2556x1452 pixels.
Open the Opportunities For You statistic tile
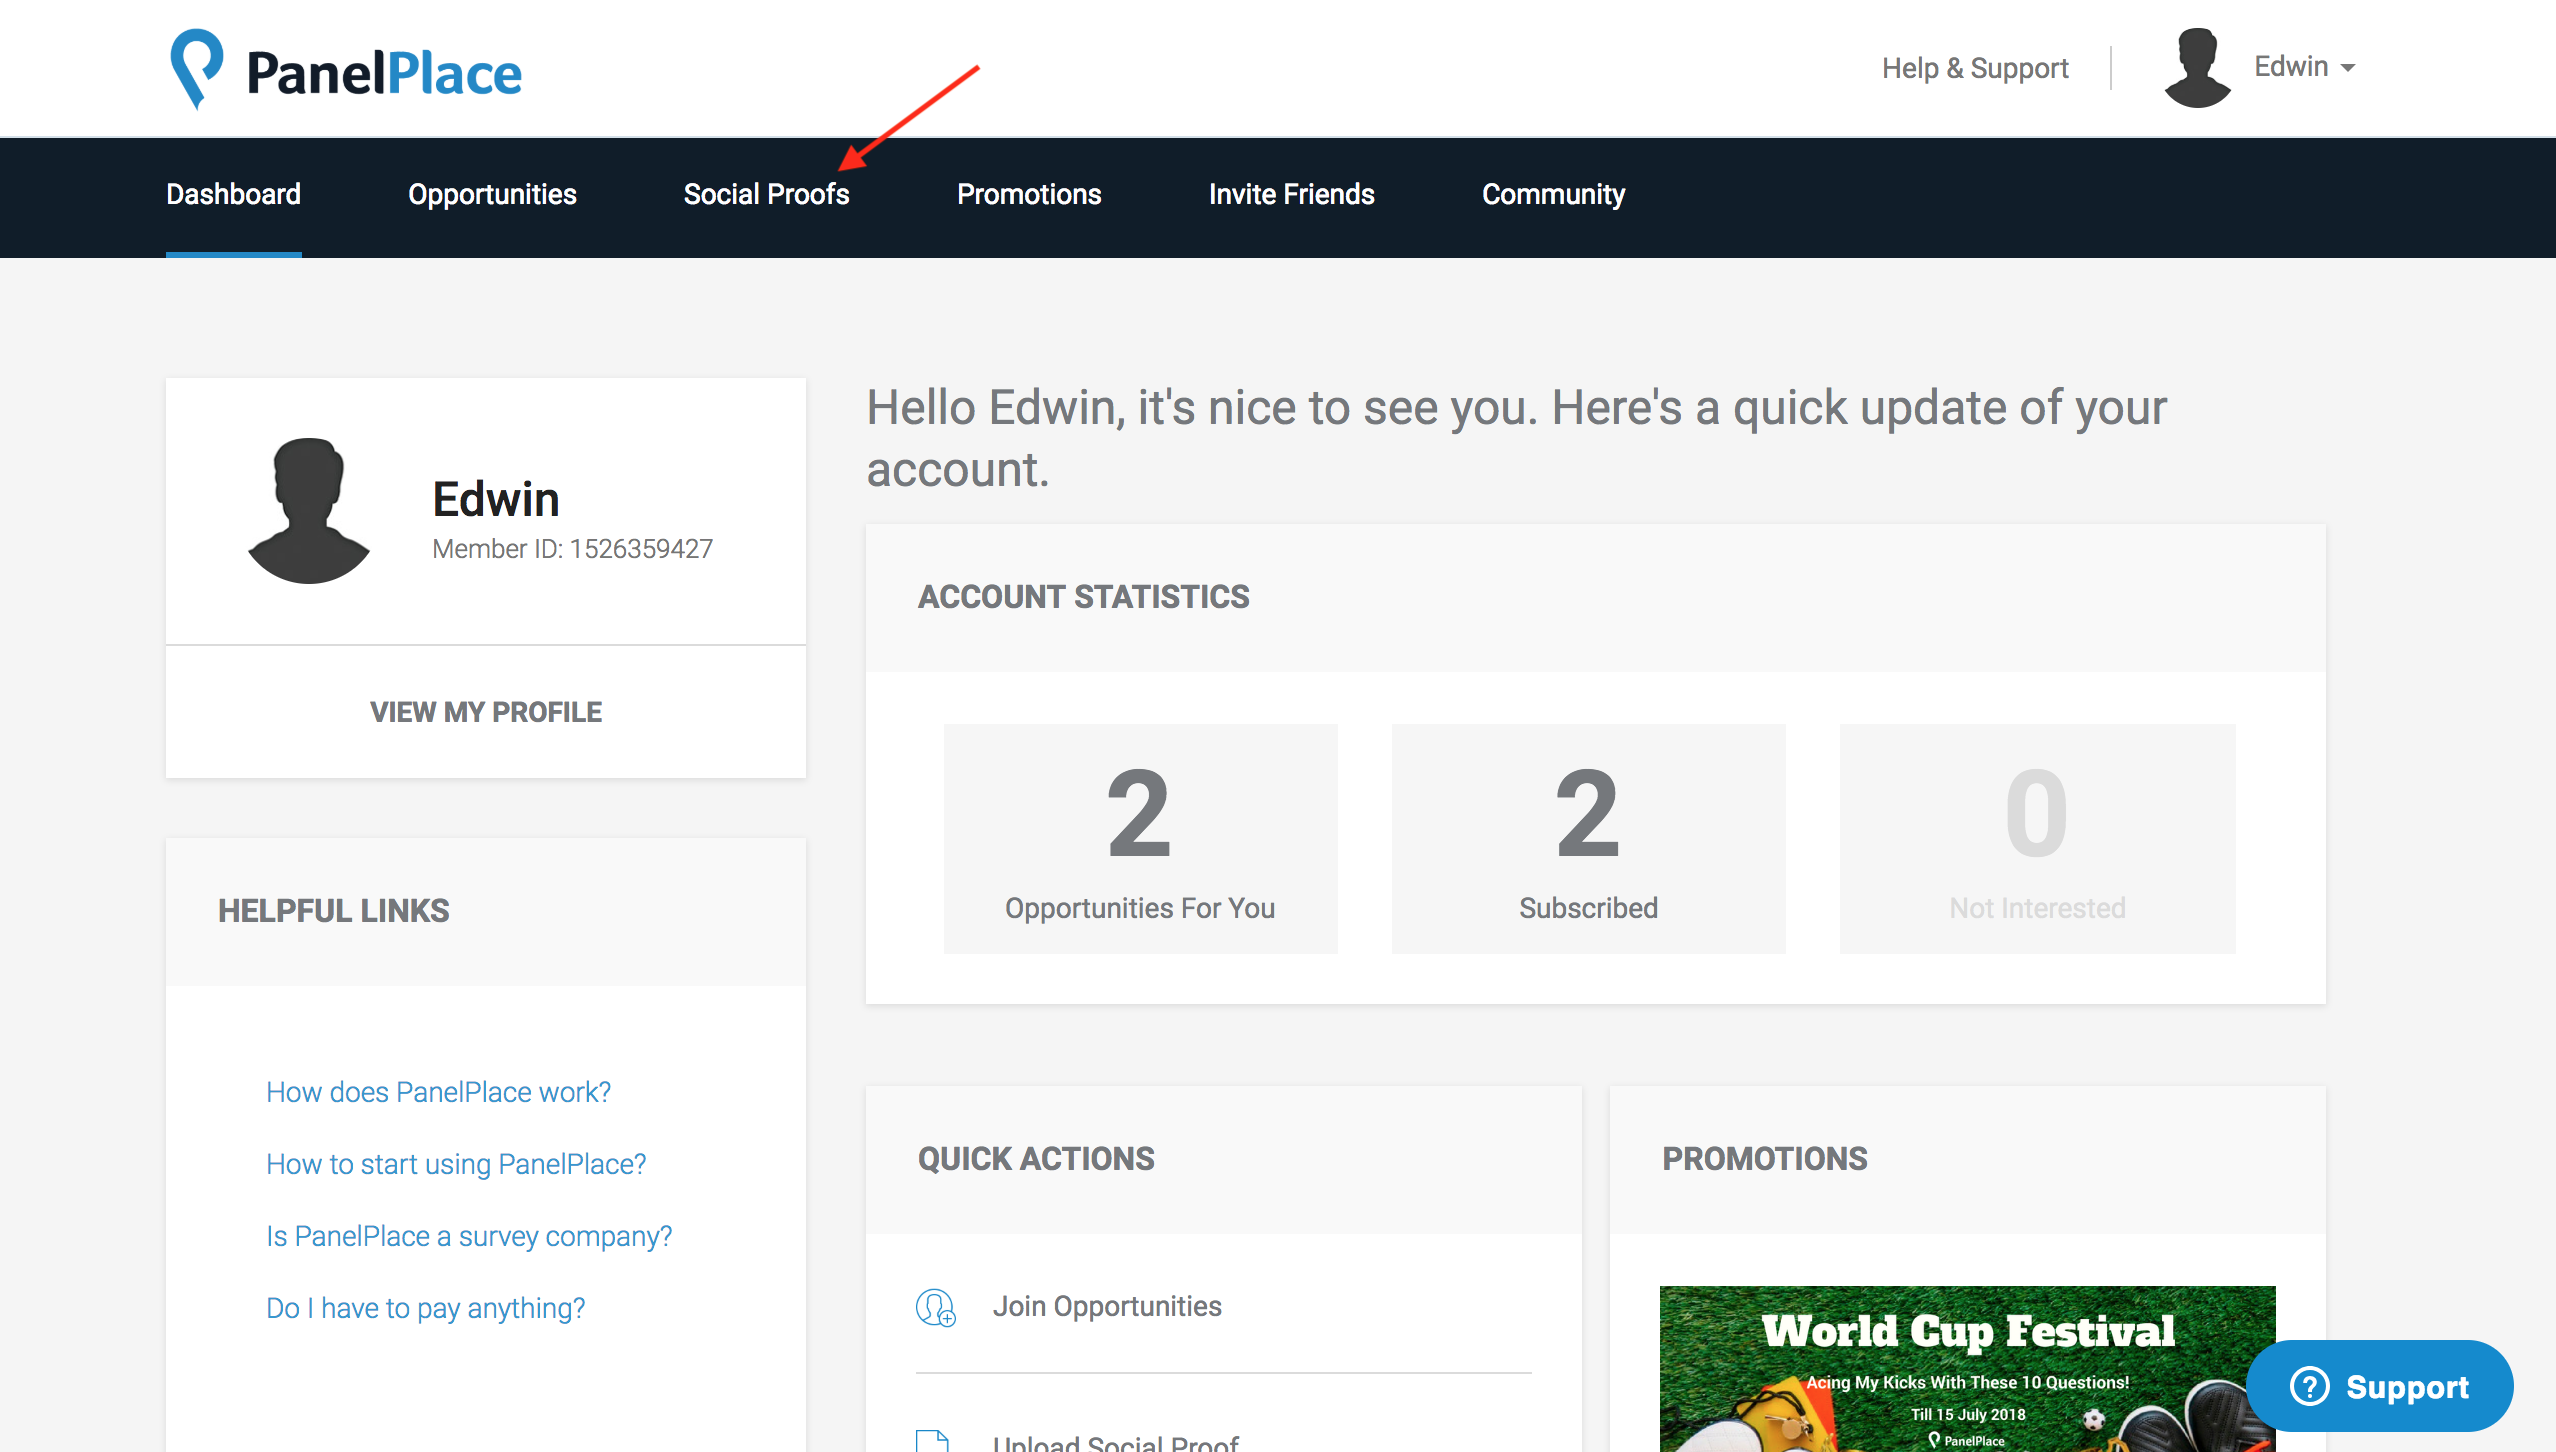coord(1140,838)
